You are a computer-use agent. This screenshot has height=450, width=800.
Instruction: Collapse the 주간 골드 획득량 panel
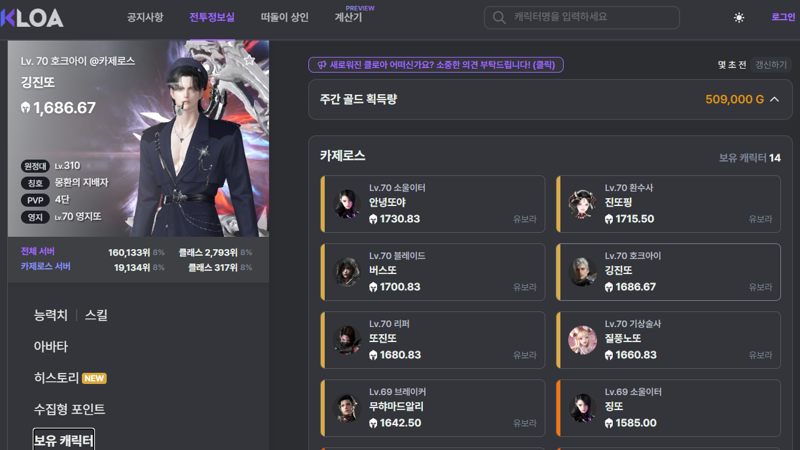click(774, 99)
